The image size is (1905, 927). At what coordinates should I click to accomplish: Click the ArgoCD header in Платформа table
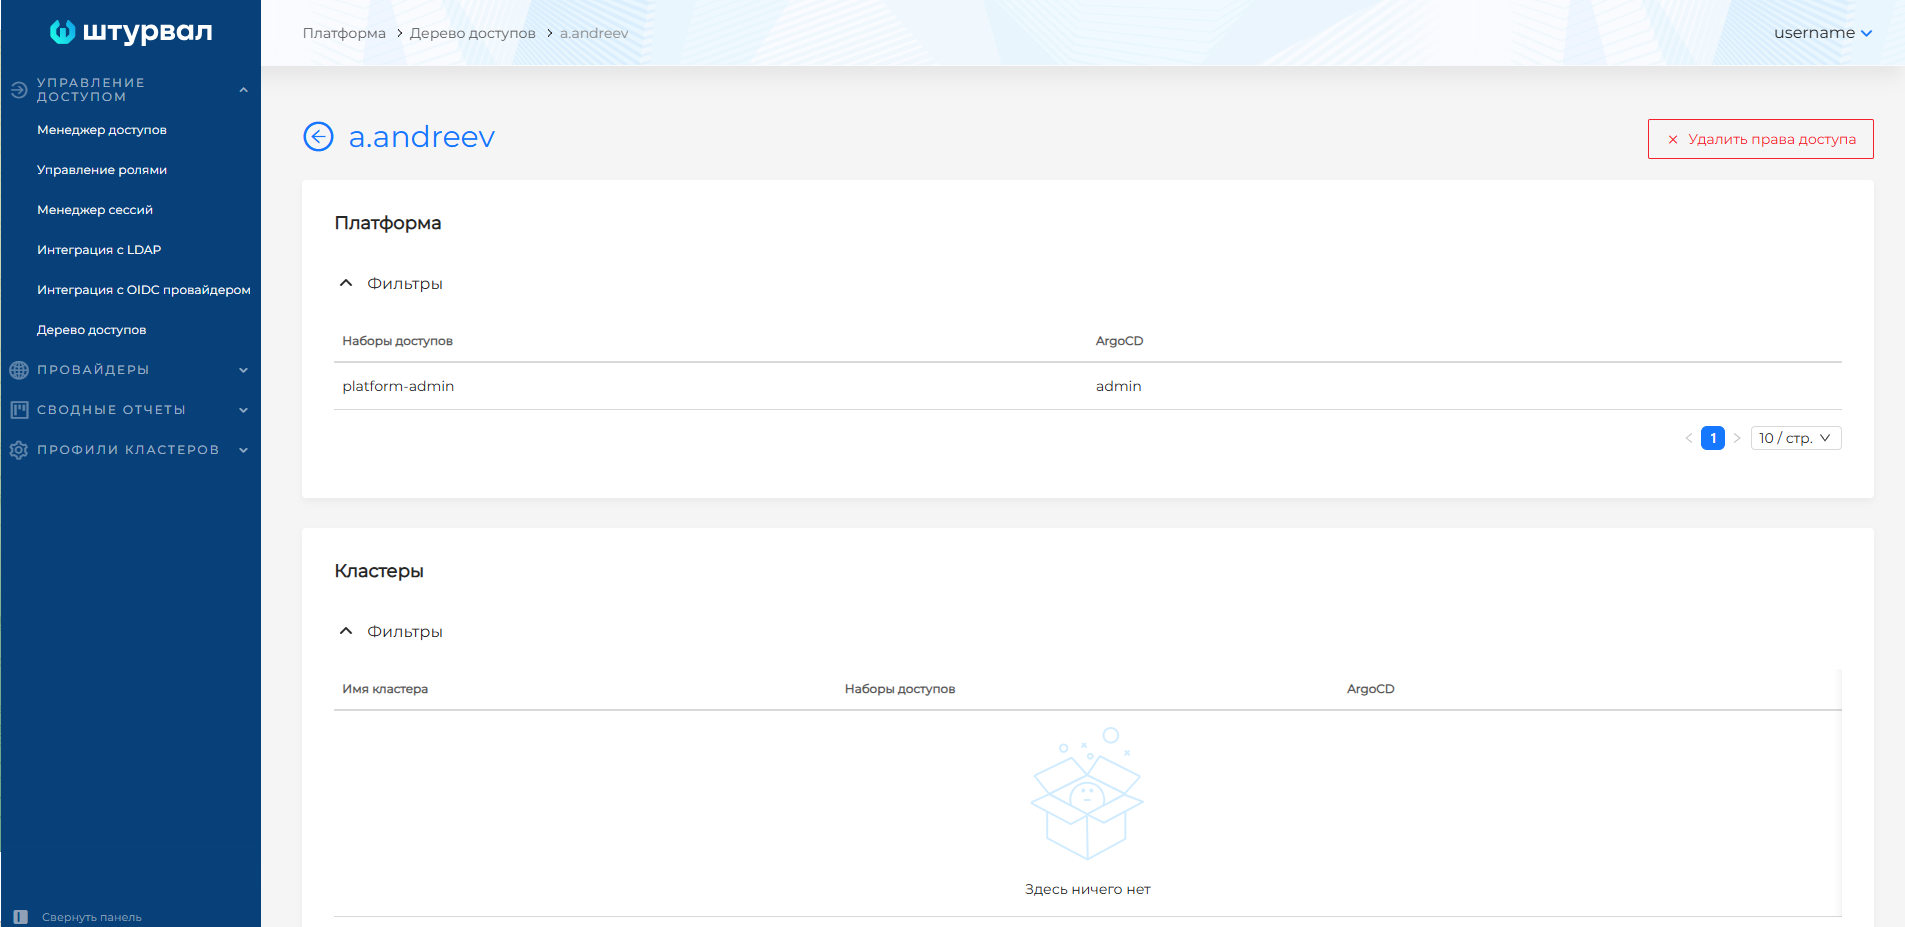(x=1120, y=341)
